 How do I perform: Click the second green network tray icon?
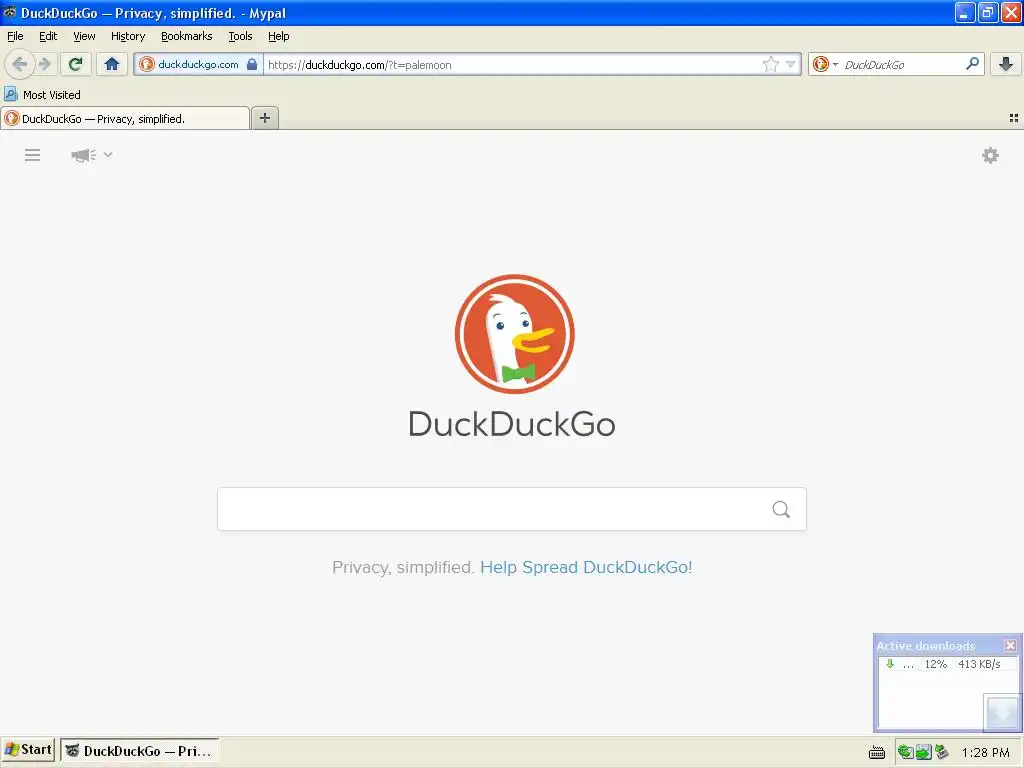(923, 752)
